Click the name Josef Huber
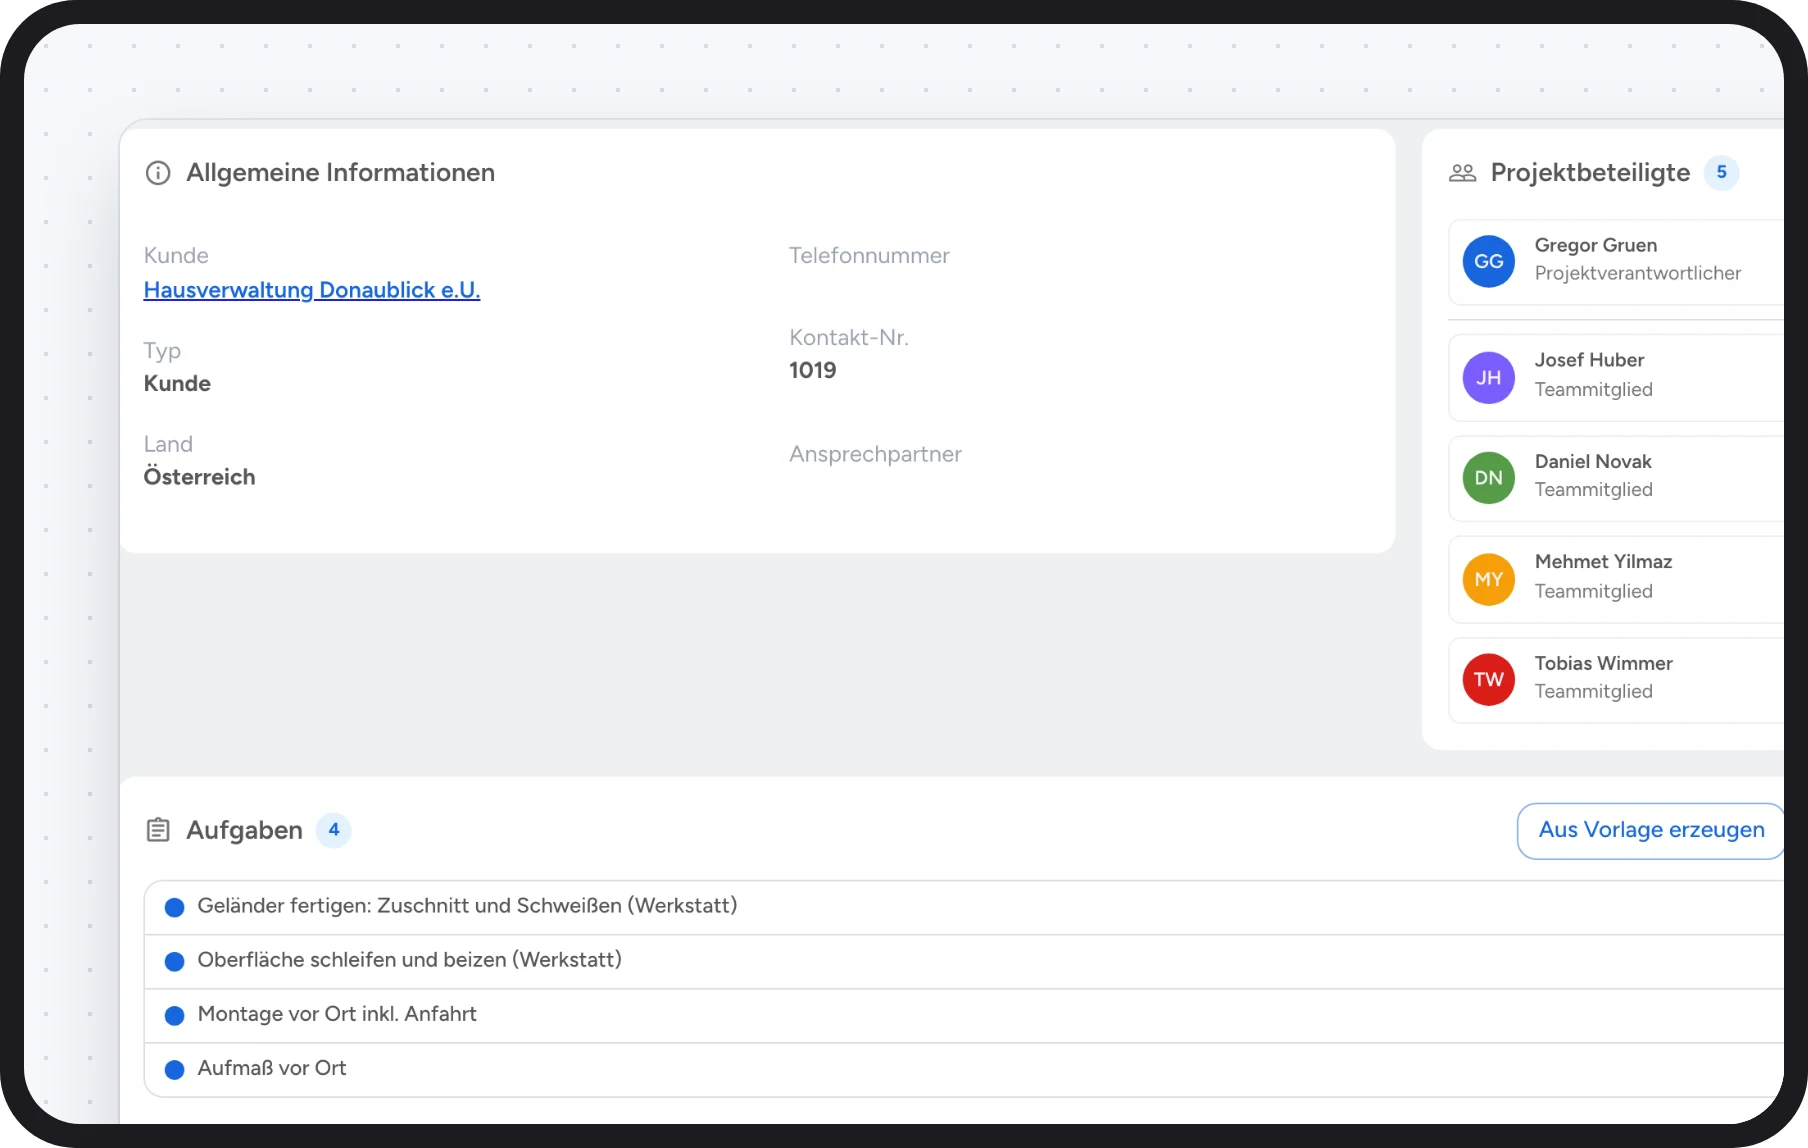The height and width of the screenshot is (1148, 1808). point(1589,360)
